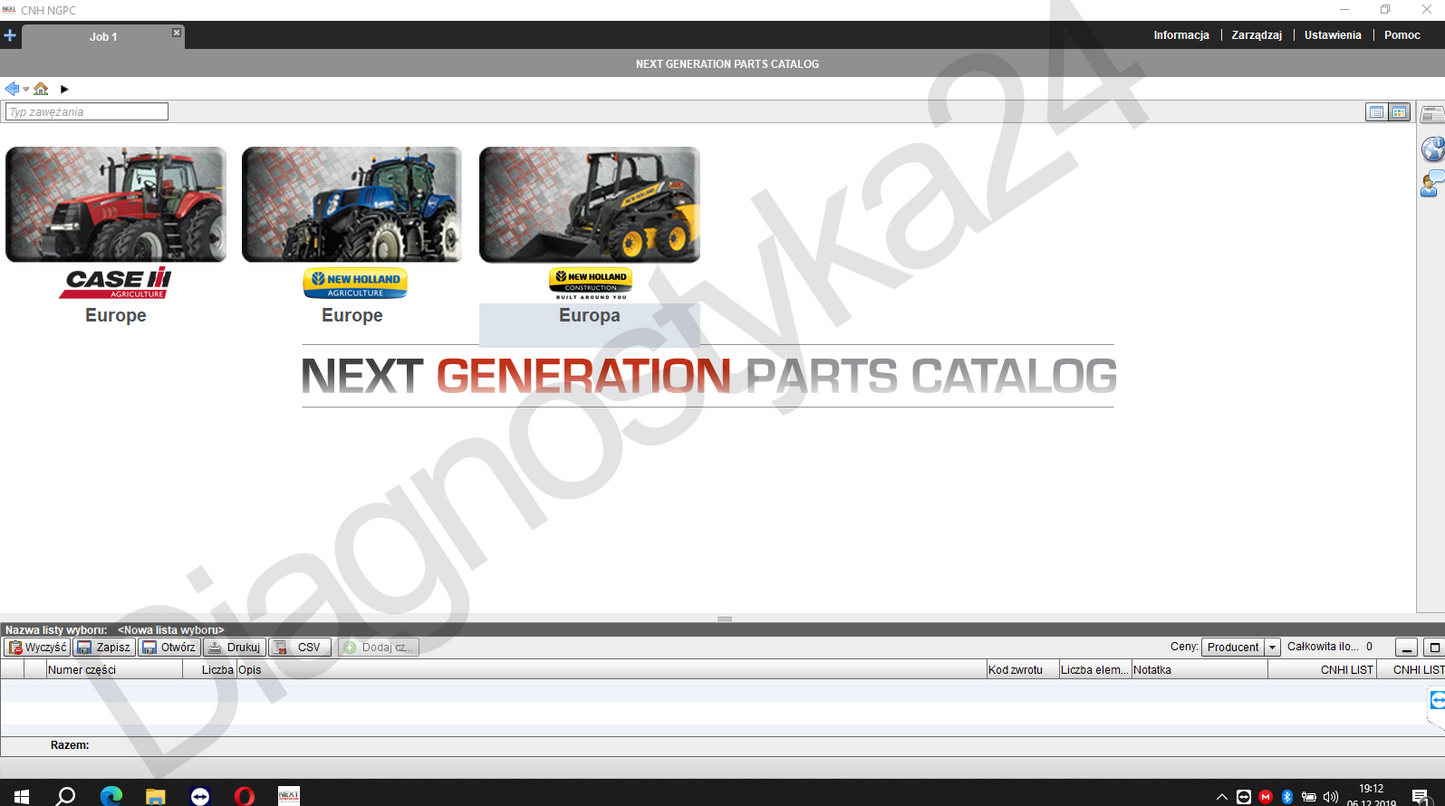Show hidden system tray icons
This screenshot has width=1445, height=806.
click(x=1221, y=797)
